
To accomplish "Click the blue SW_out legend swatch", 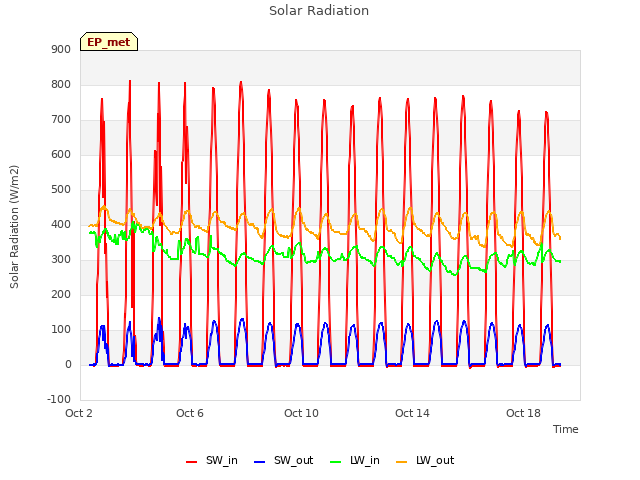I will point(260,462).
